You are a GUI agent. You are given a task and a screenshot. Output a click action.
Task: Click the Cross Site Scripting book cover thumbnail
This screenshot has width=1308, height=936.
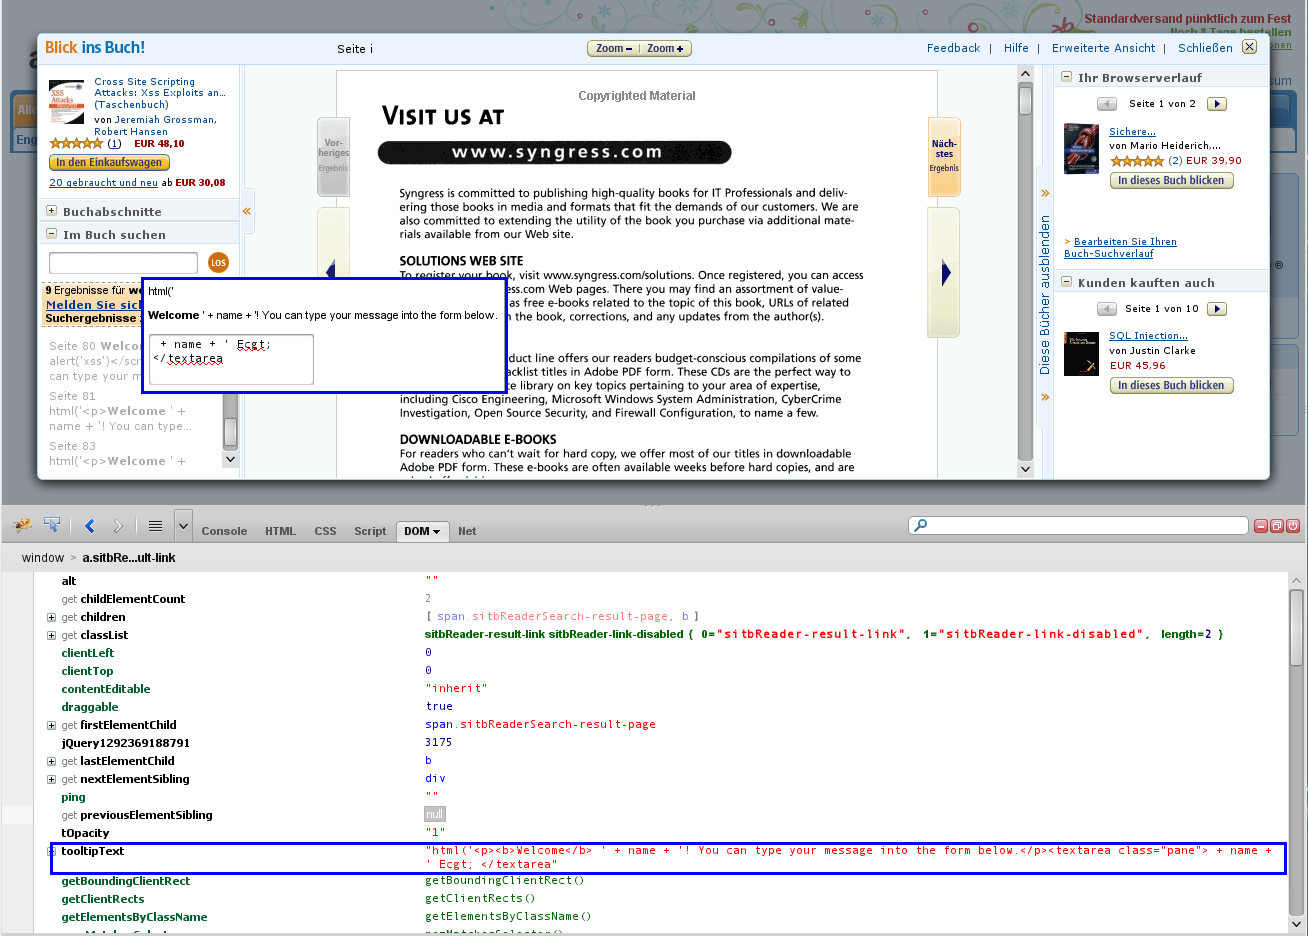coord(66,102)
